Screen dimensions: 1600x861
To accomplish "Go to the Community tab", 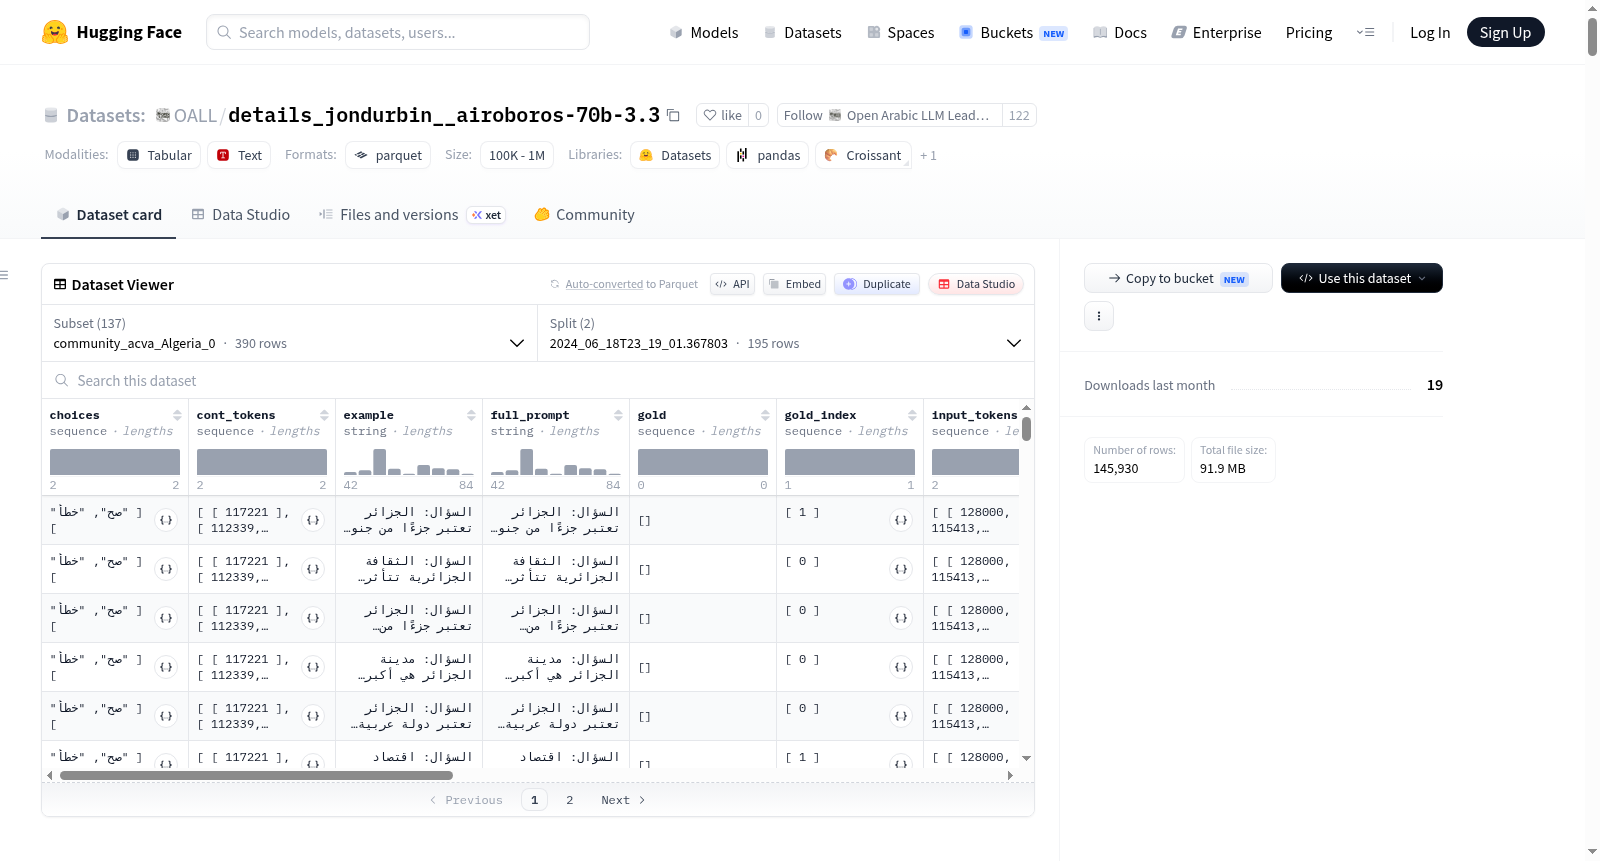I will tap(585, 215).
